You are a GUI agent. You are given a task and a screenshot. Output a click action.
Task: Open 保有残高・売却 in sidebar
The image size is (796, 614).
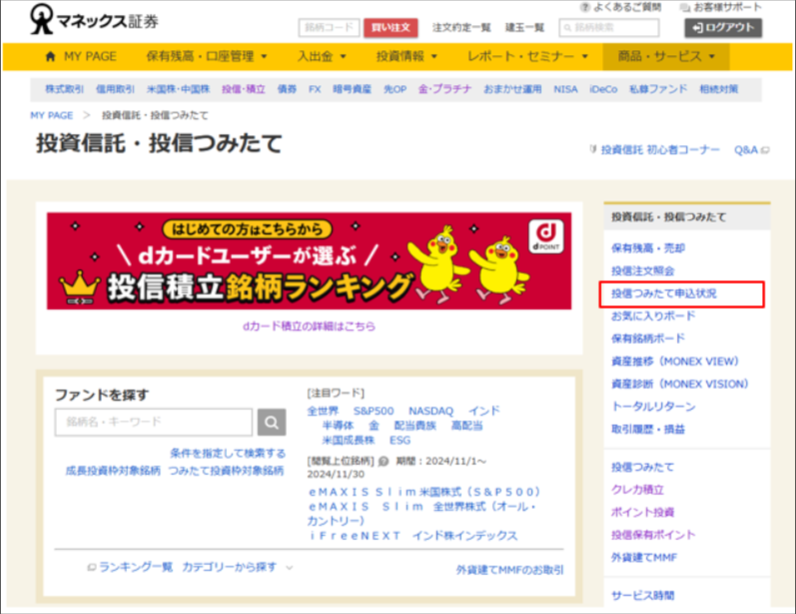[648, 248]
